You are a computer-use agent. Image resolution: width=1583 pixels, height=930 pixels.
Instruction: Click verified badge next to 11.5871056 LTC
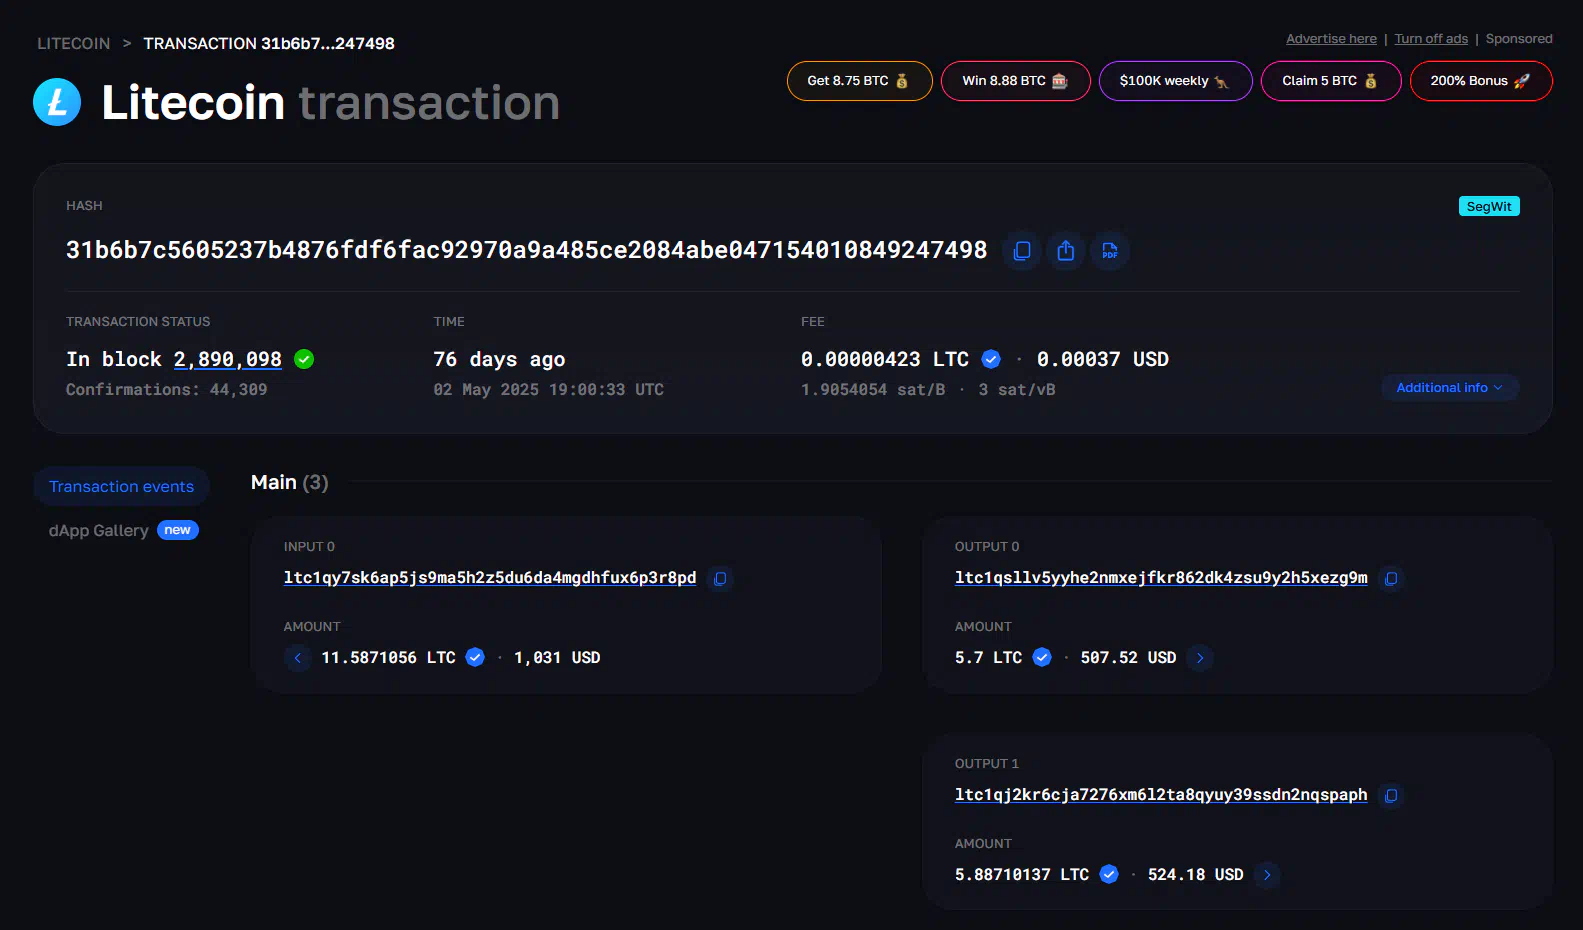click(x=475, y=657)
